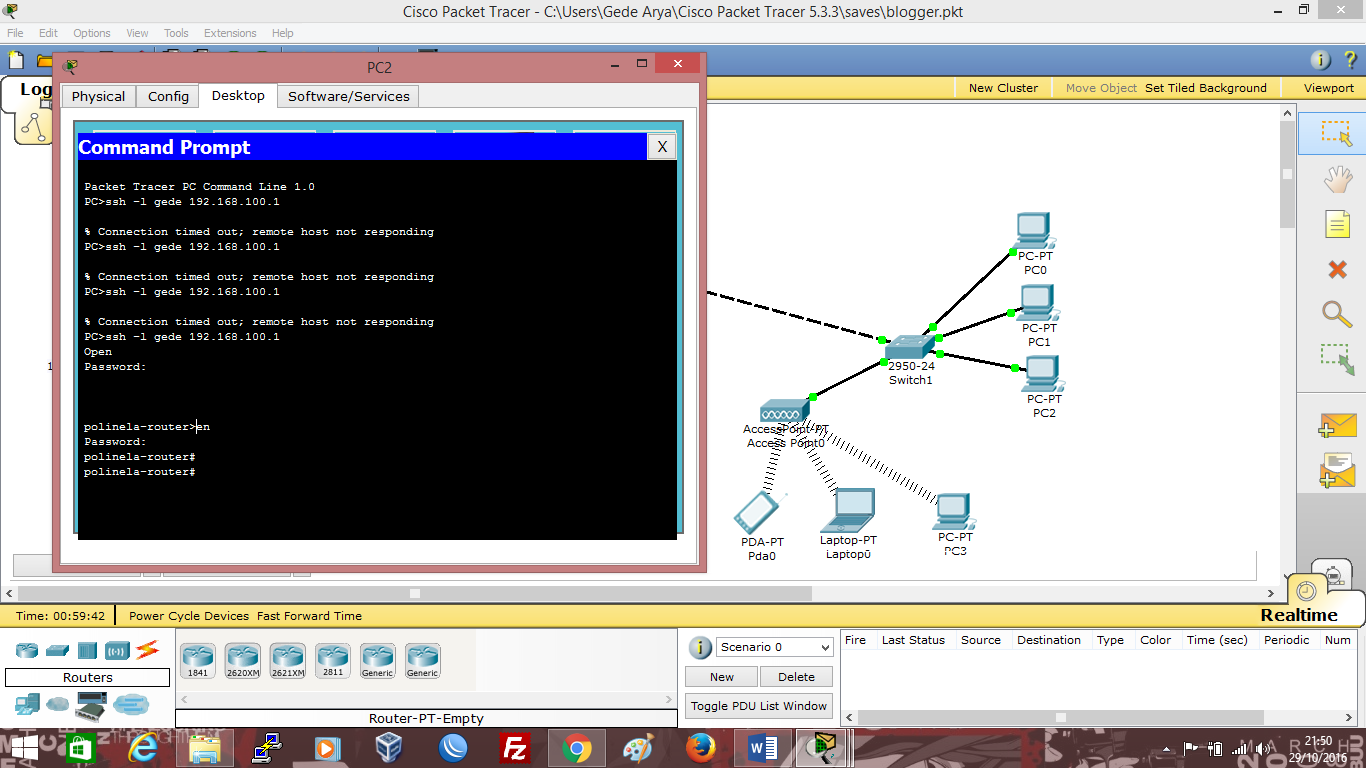Image resolution: width=1366 pixels, height=768 pixels.
Task: Click the New scenario button
Action: tap(722, 677)
